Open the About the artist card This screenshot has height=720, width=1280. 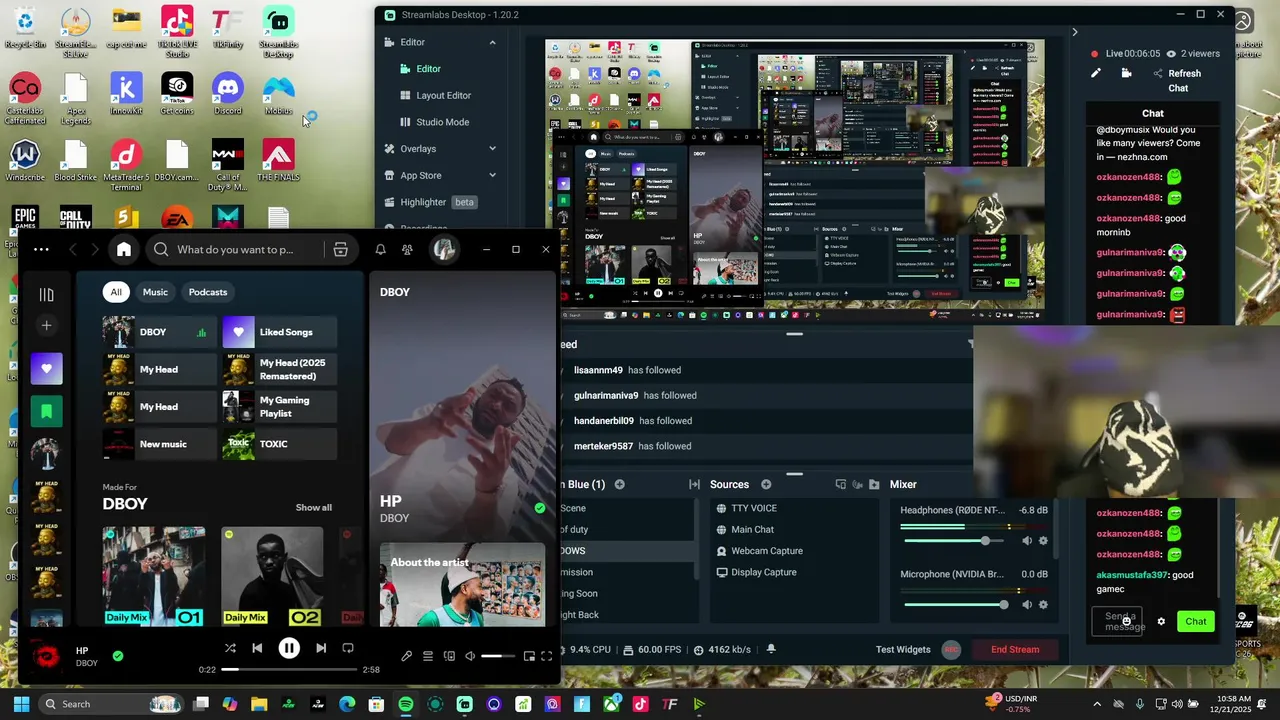(462, 585)
